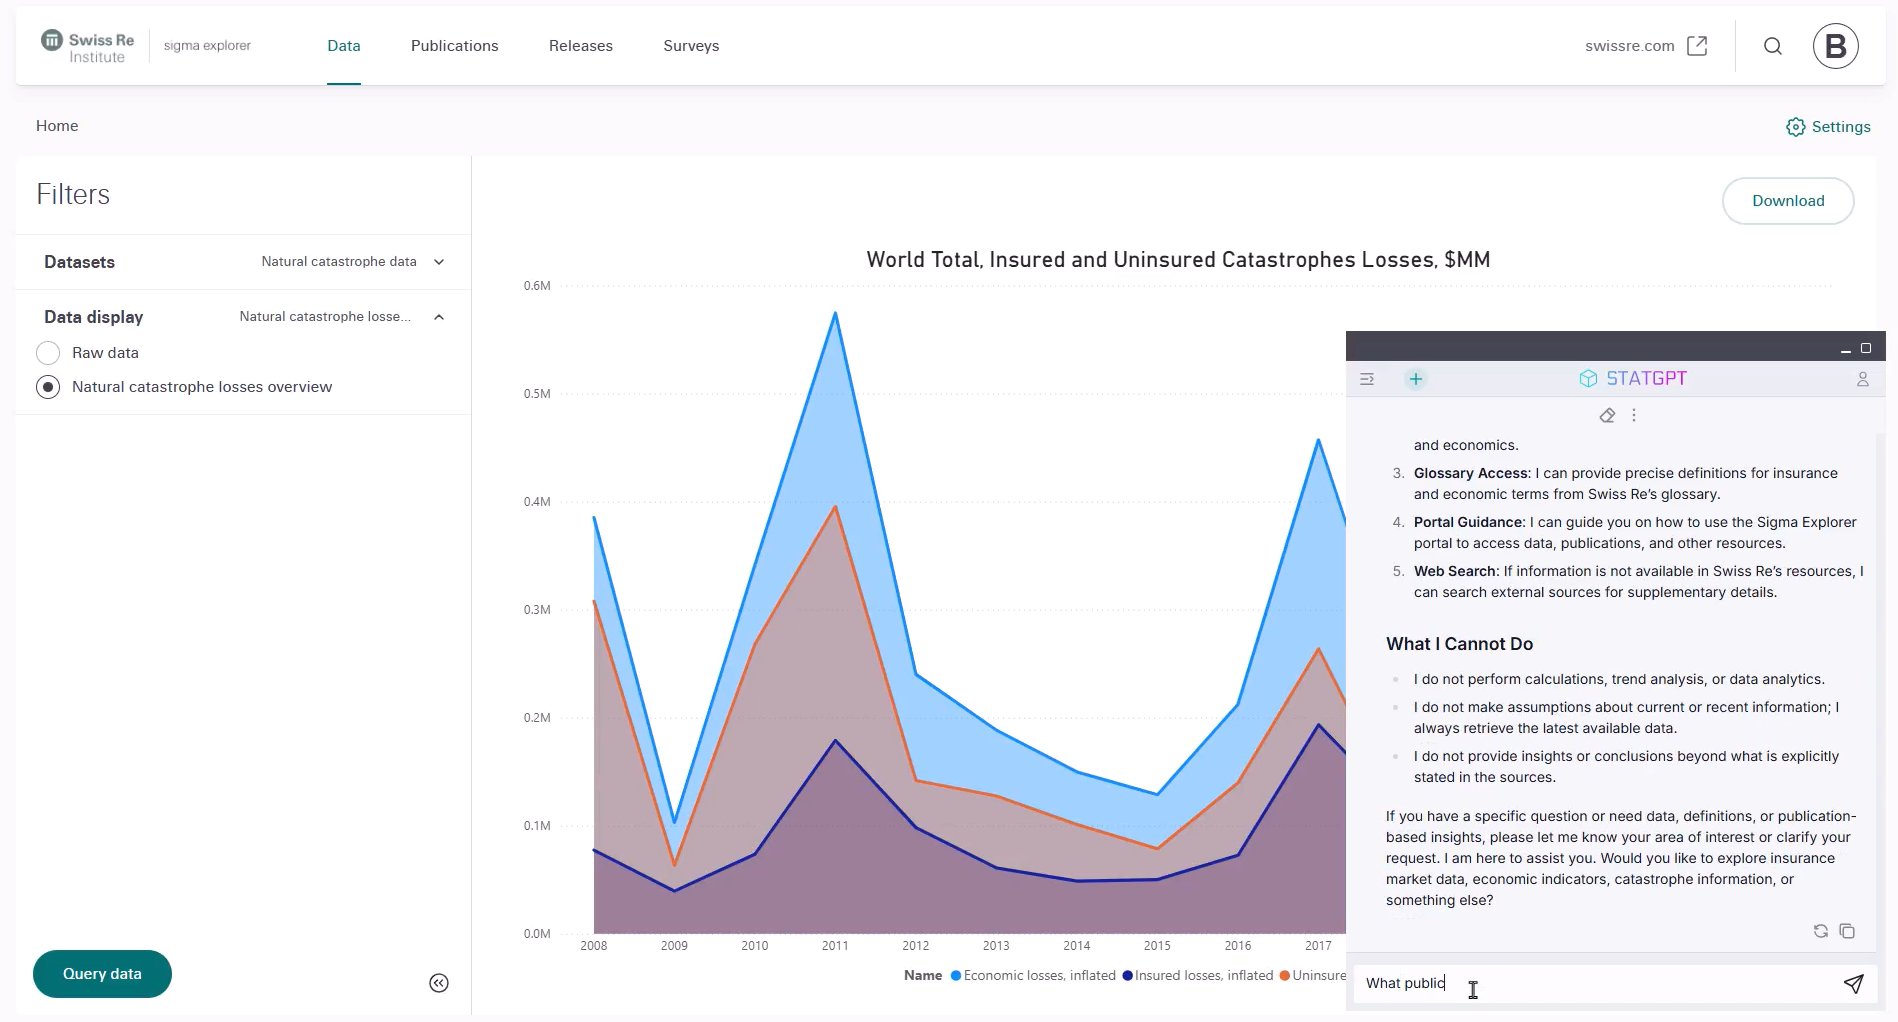Select the Raw data radio button
Image resolution: width=1898 pixels, height=1022 pixels.
click(x=48, y=353)
